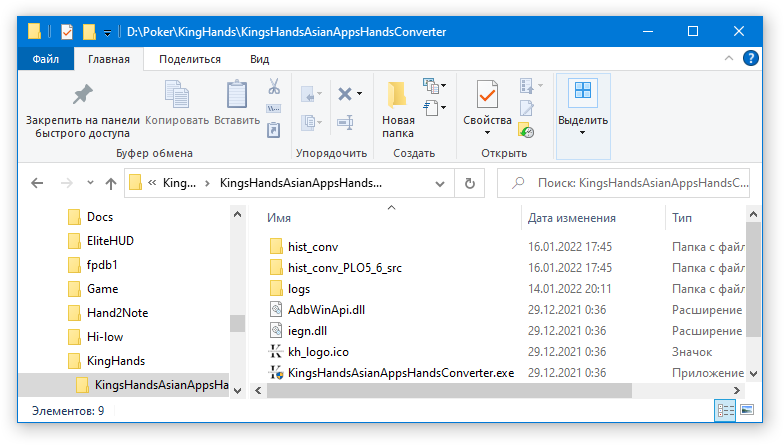
Task: Click the search box Поиск field
Action: click(x=623, y=183)
